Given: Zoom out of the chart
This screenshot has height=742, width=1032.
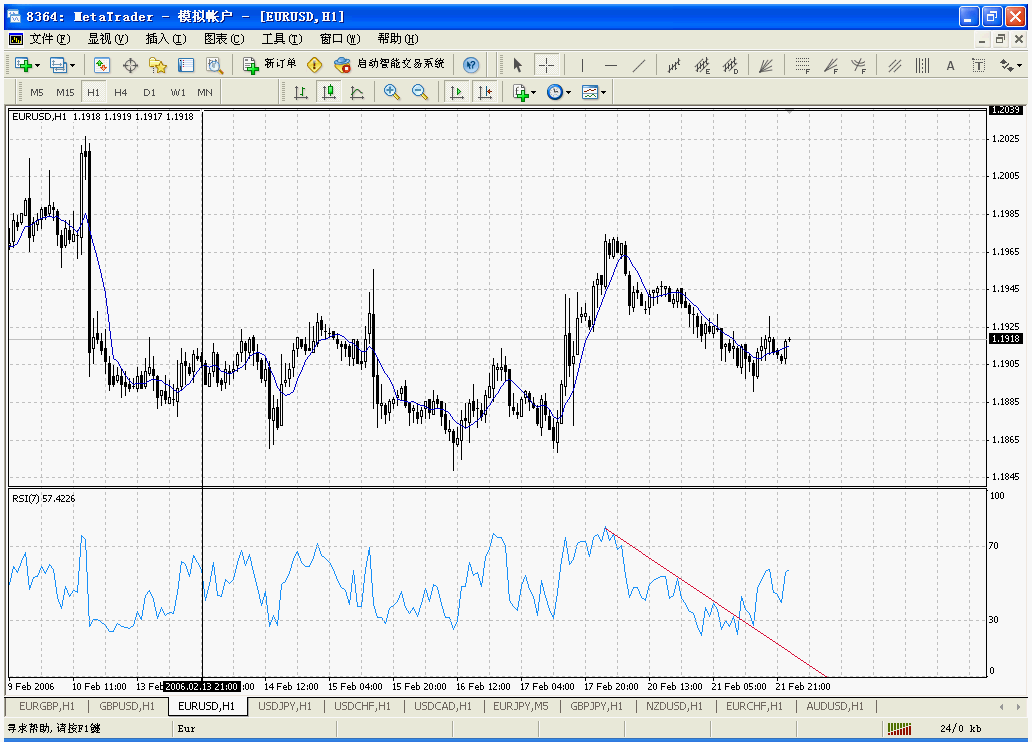Looking at the screenshot, I should click(420, 92).
